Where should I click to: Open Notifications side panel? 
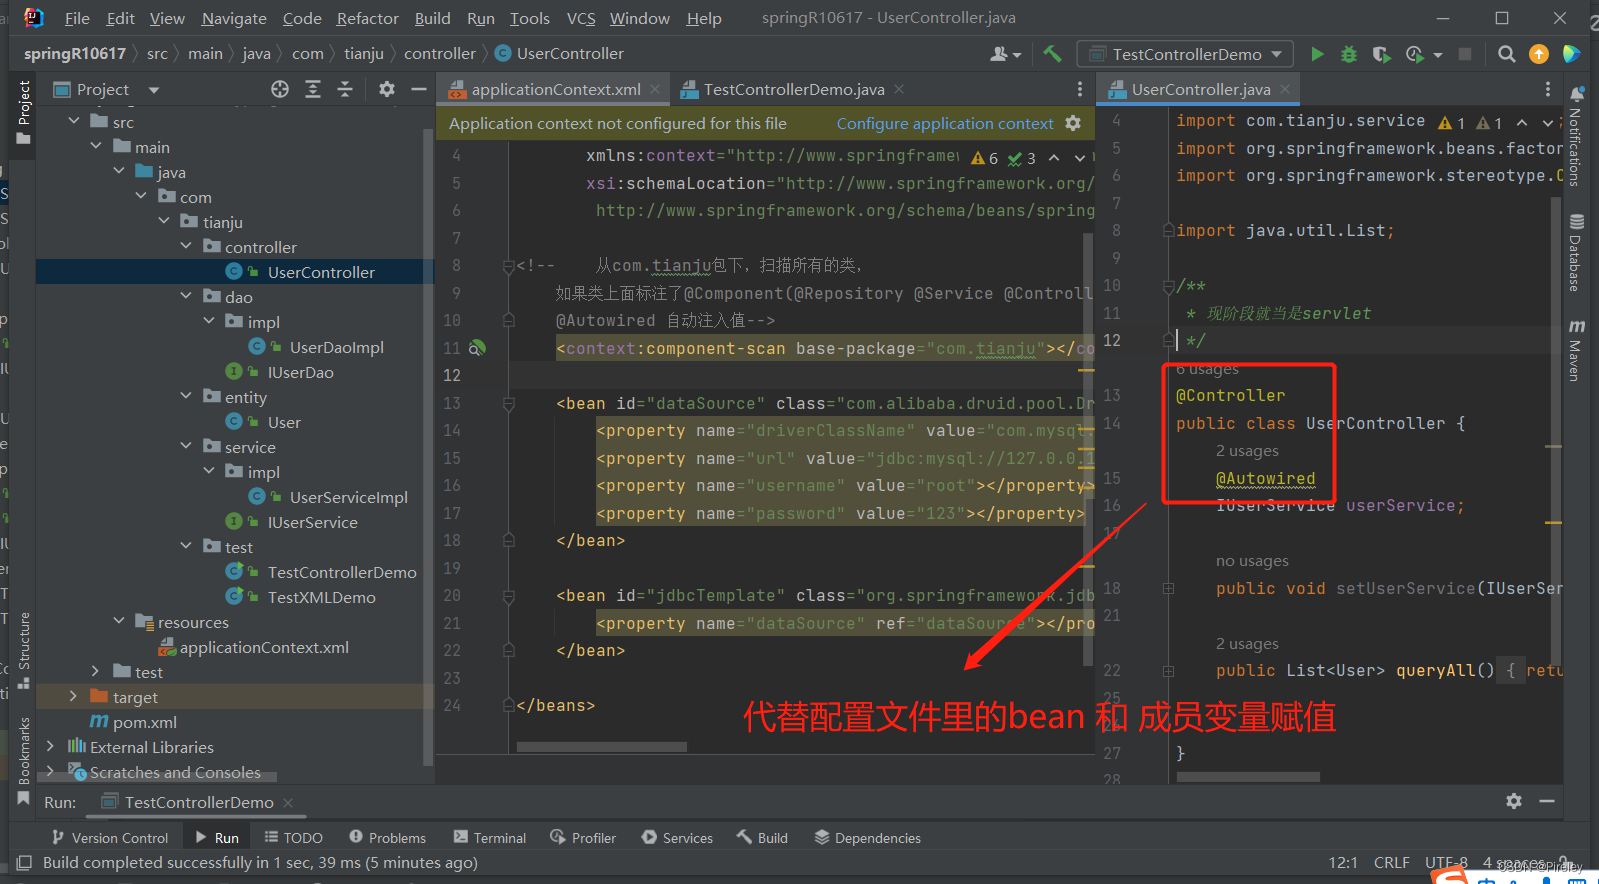click(1576, 136)
